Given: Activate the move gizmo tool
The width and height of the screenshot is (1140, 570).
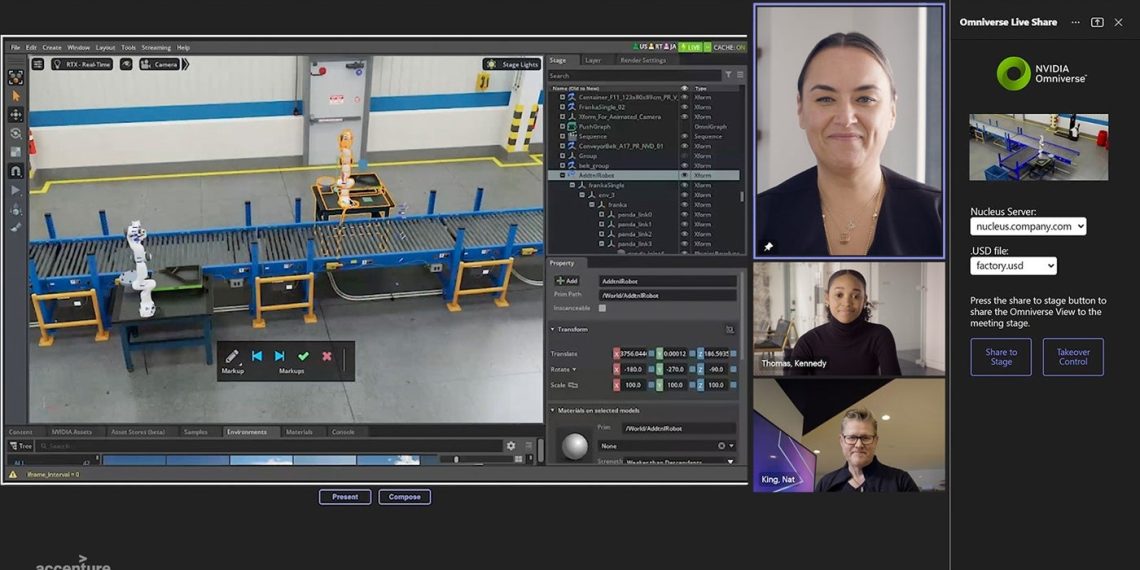Looking at the screenshot, I should tap(16, 114).
